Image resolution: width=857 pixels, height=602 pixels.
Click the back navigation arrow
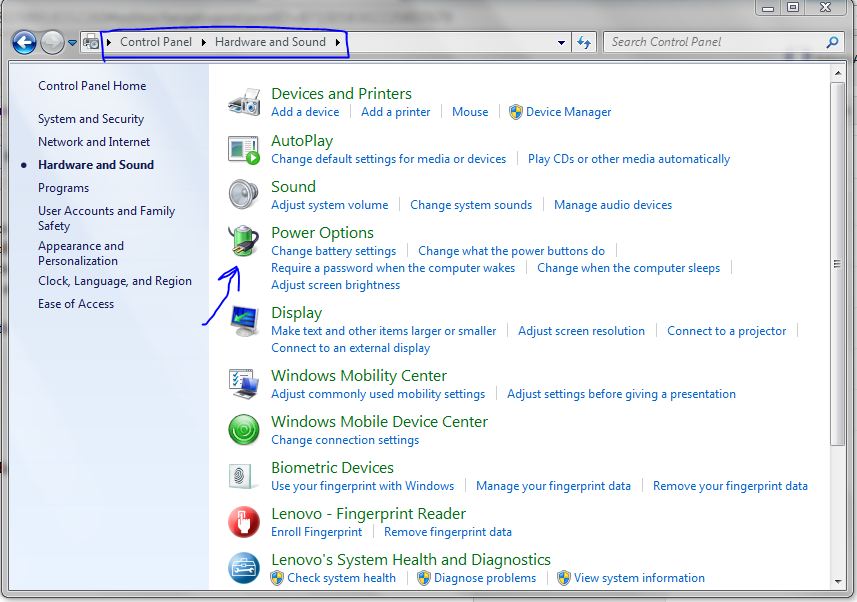[22, 42]
